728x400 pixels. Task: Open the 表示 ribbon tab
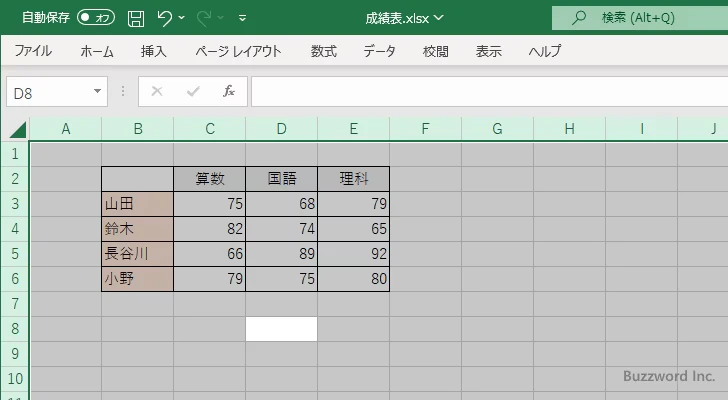pos(488,51)
